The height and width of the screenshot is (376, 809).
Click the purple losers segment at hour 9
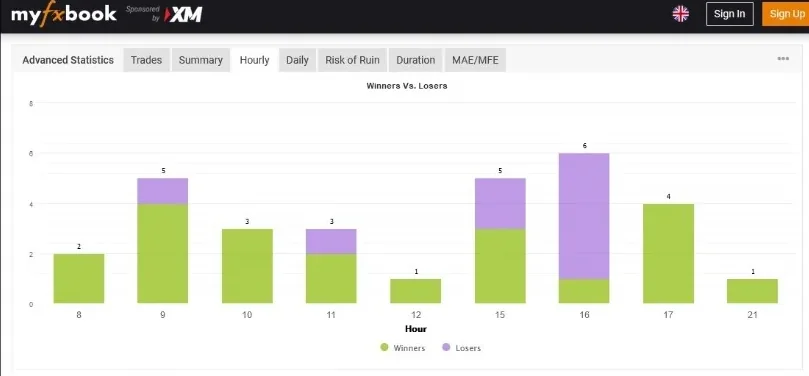tap(163, 191)
